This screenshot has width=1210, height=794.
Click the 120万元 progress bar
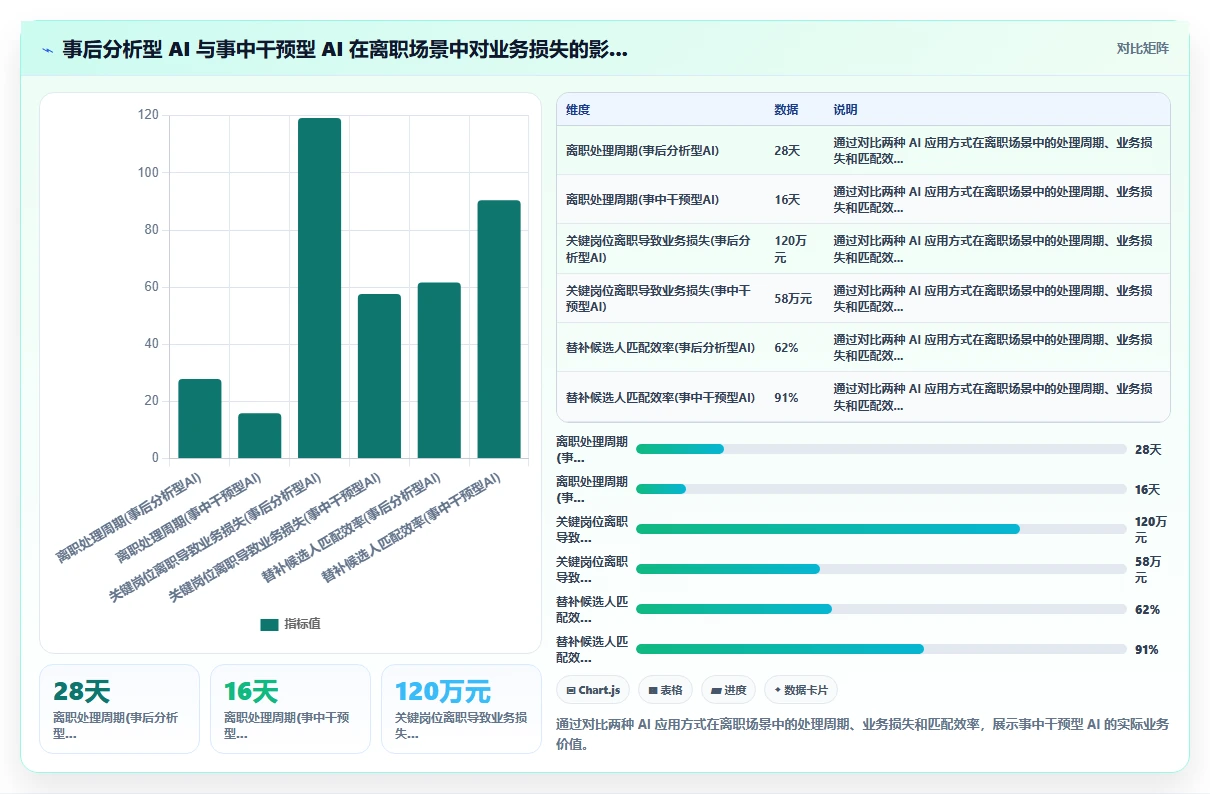[881, 529]
